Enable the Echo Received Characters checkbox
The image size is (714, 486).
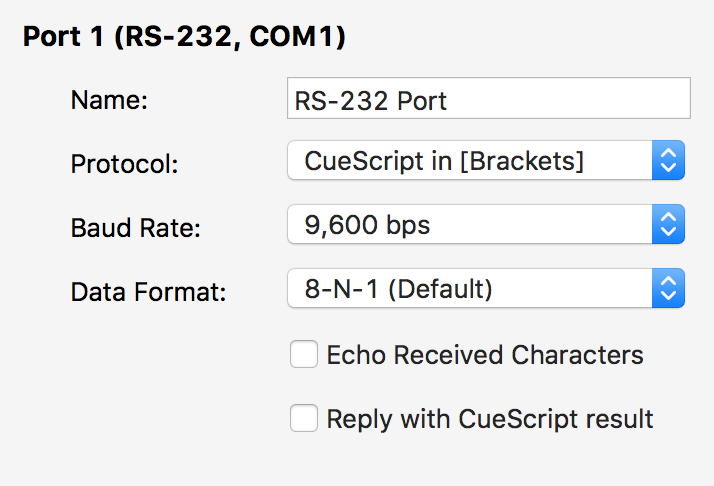coord(304,355)
